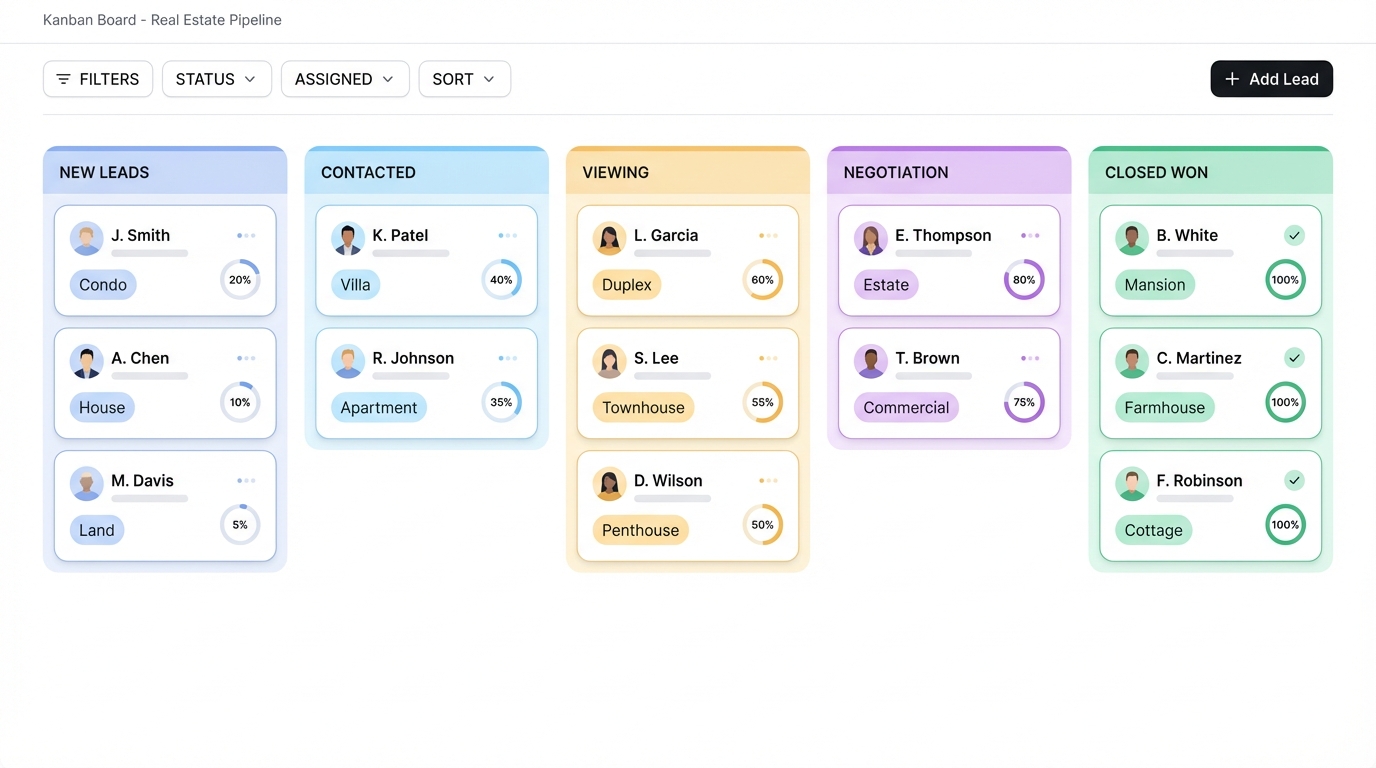Select the CLOSED WON column header
Image resolution: width=1376 pixels, height=768 pixels.
(x=1156, y=172)
